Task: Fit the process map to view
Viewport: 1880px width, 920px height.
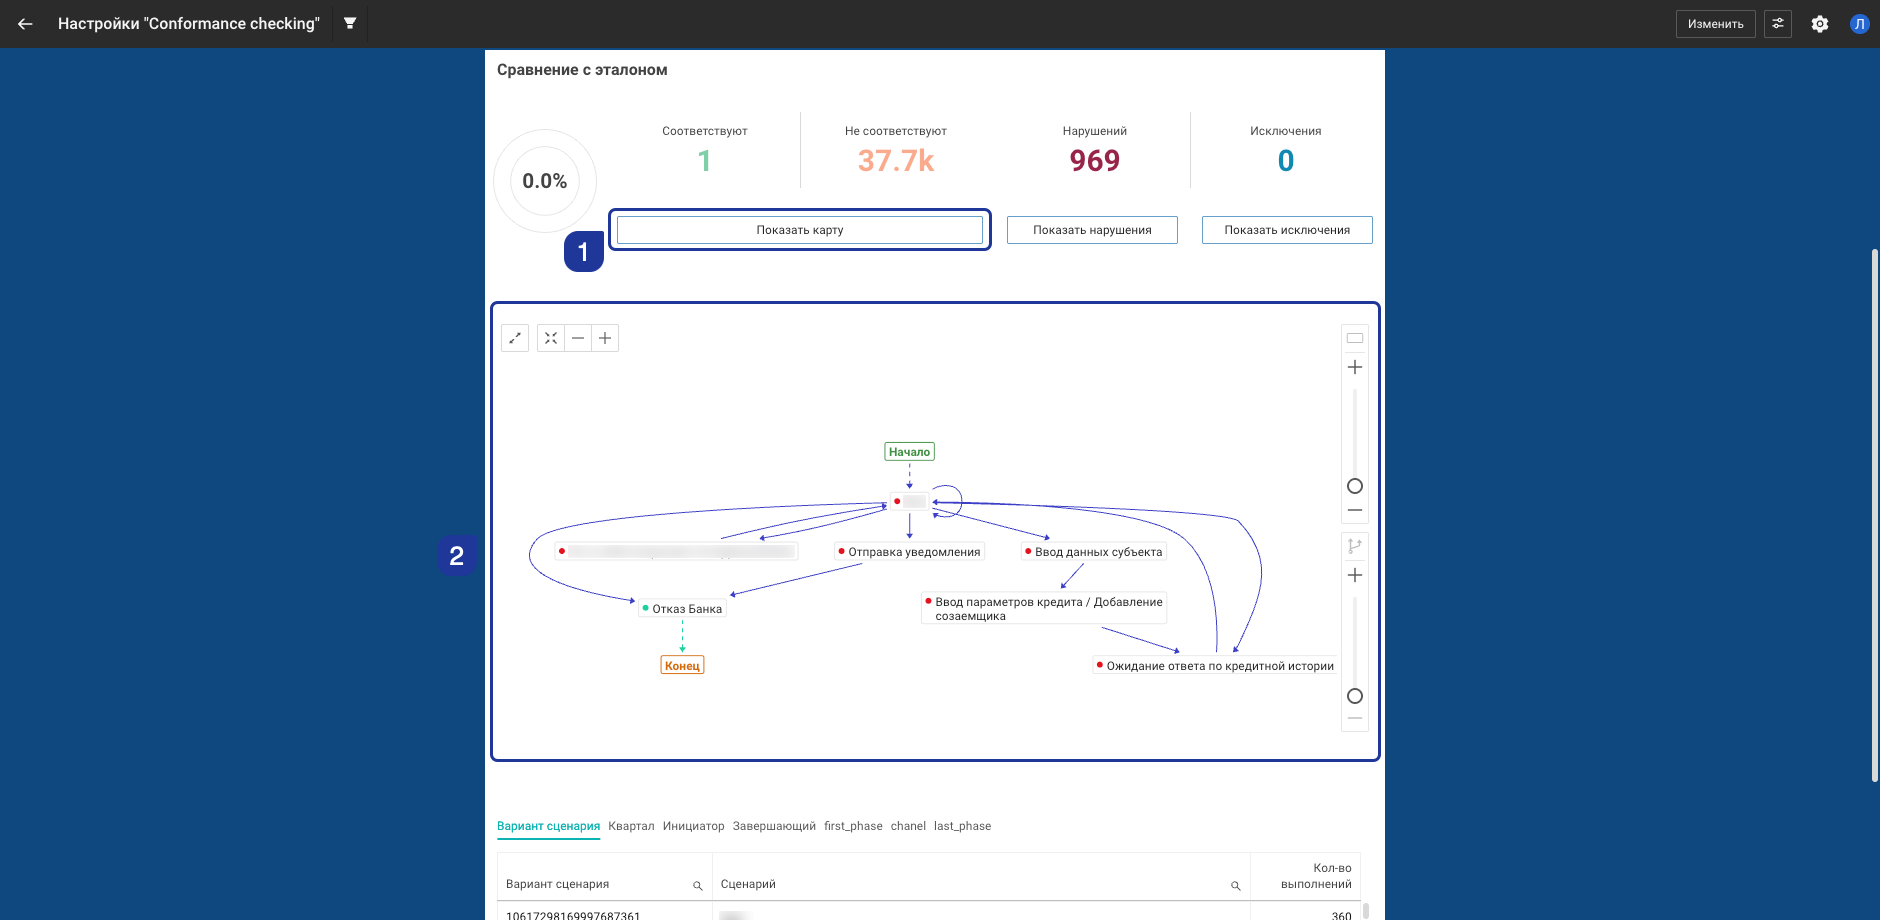Action: [x=551, y=338]
